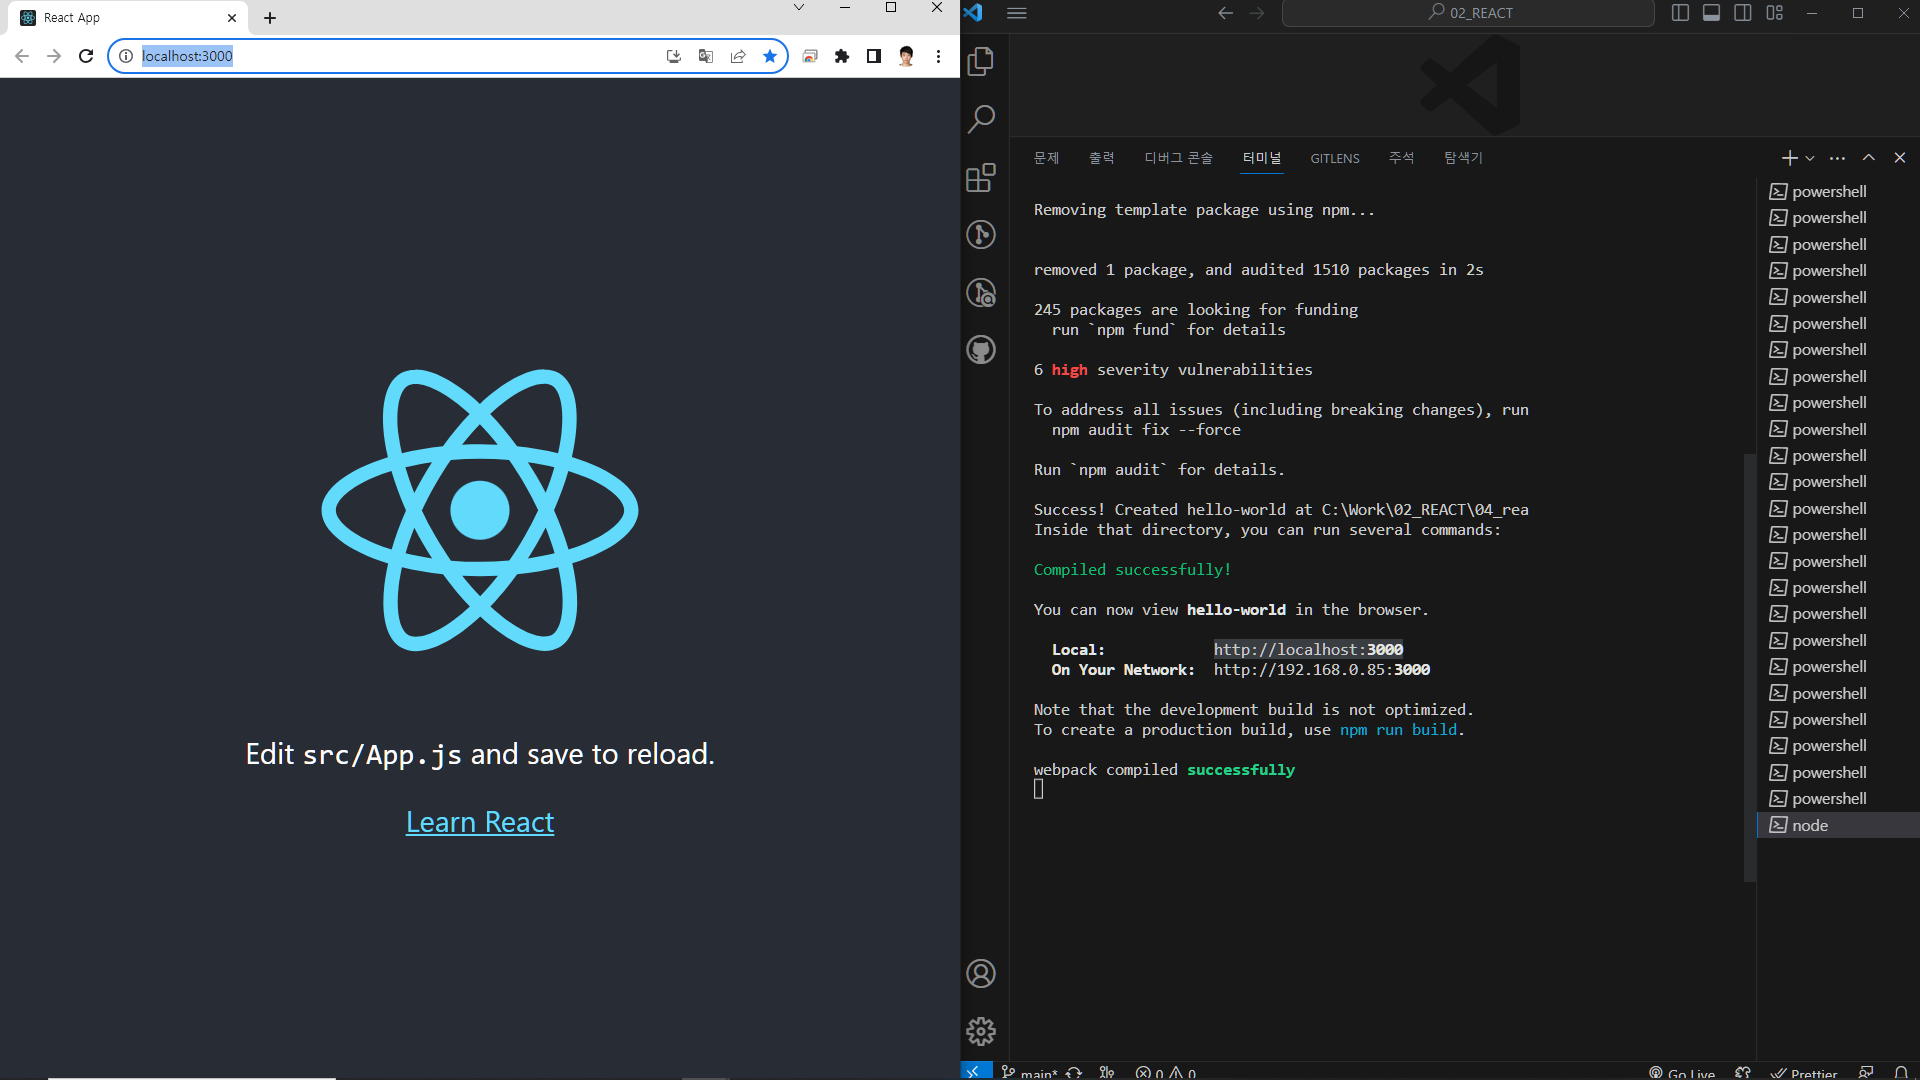Select the node terminal in the list
The width and height of the screenshot is (1920, 1080).
(1810, 825)
